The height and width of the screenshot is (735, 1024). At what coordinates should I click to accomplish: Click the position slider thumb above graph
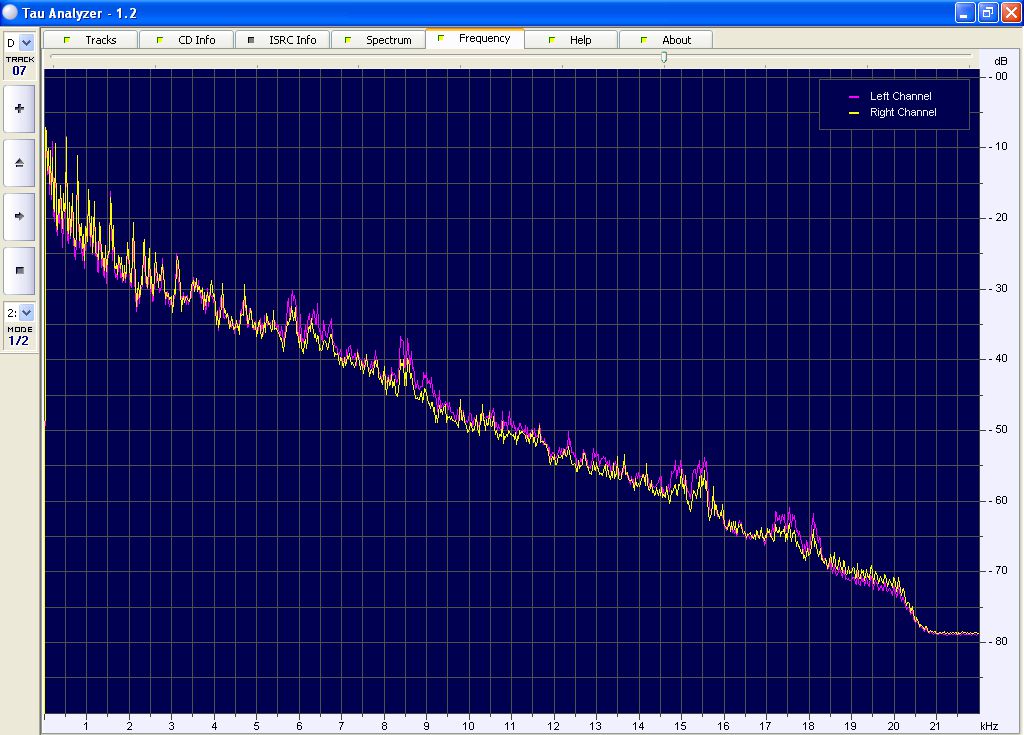point(664,57)
